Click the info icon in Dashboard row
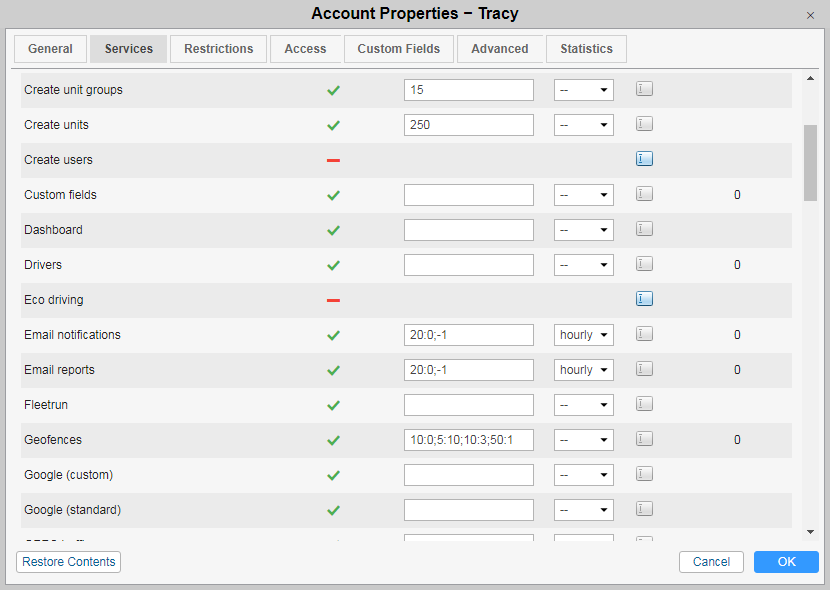Viewport: 830px width, 590px height. (644, 229)
